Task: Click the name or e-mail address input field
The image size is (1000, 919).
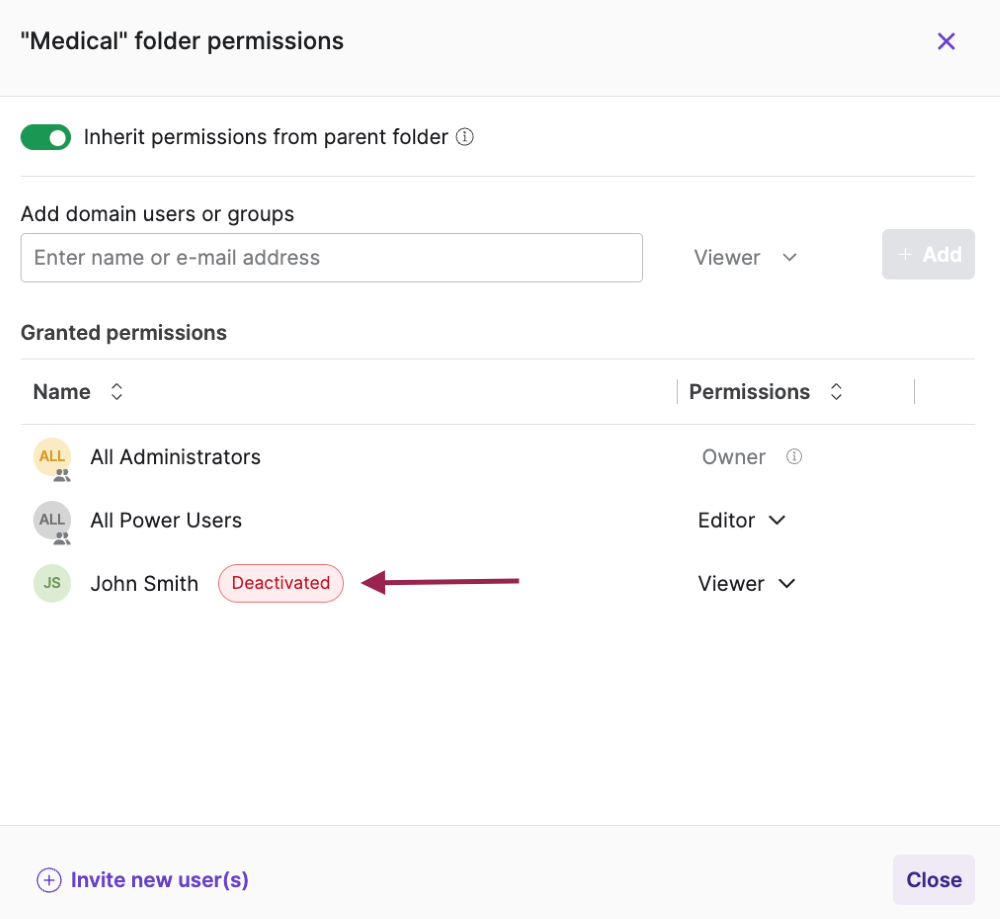Action: click(x=331, y=257)
